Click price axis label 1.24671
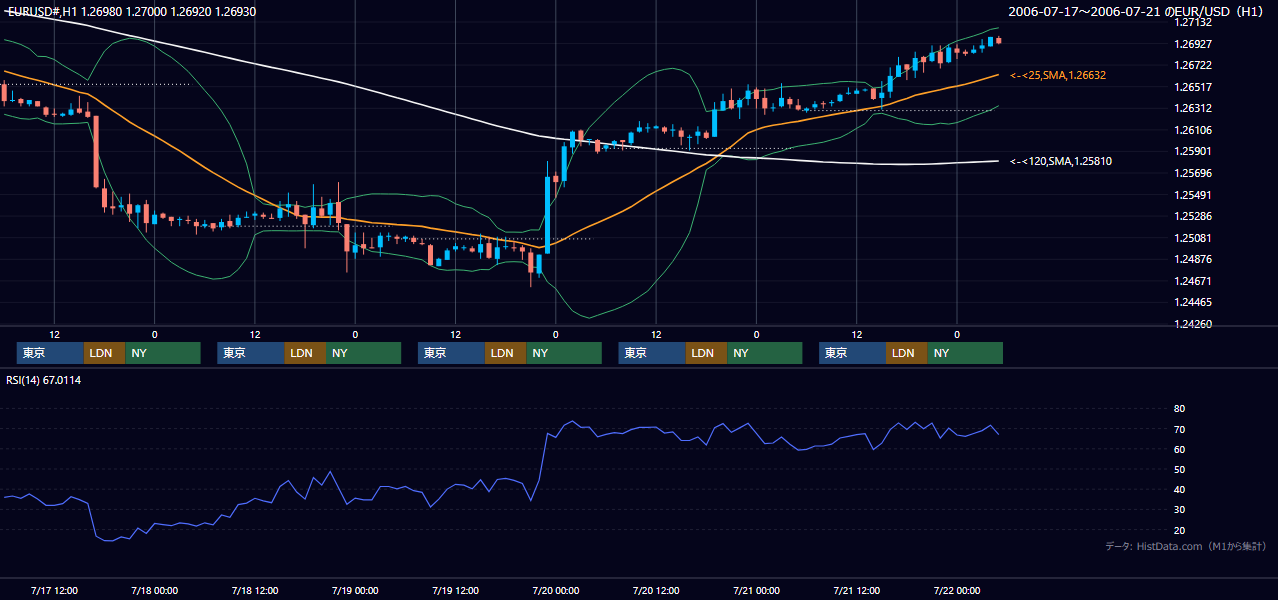 [x=1194, y=281]
